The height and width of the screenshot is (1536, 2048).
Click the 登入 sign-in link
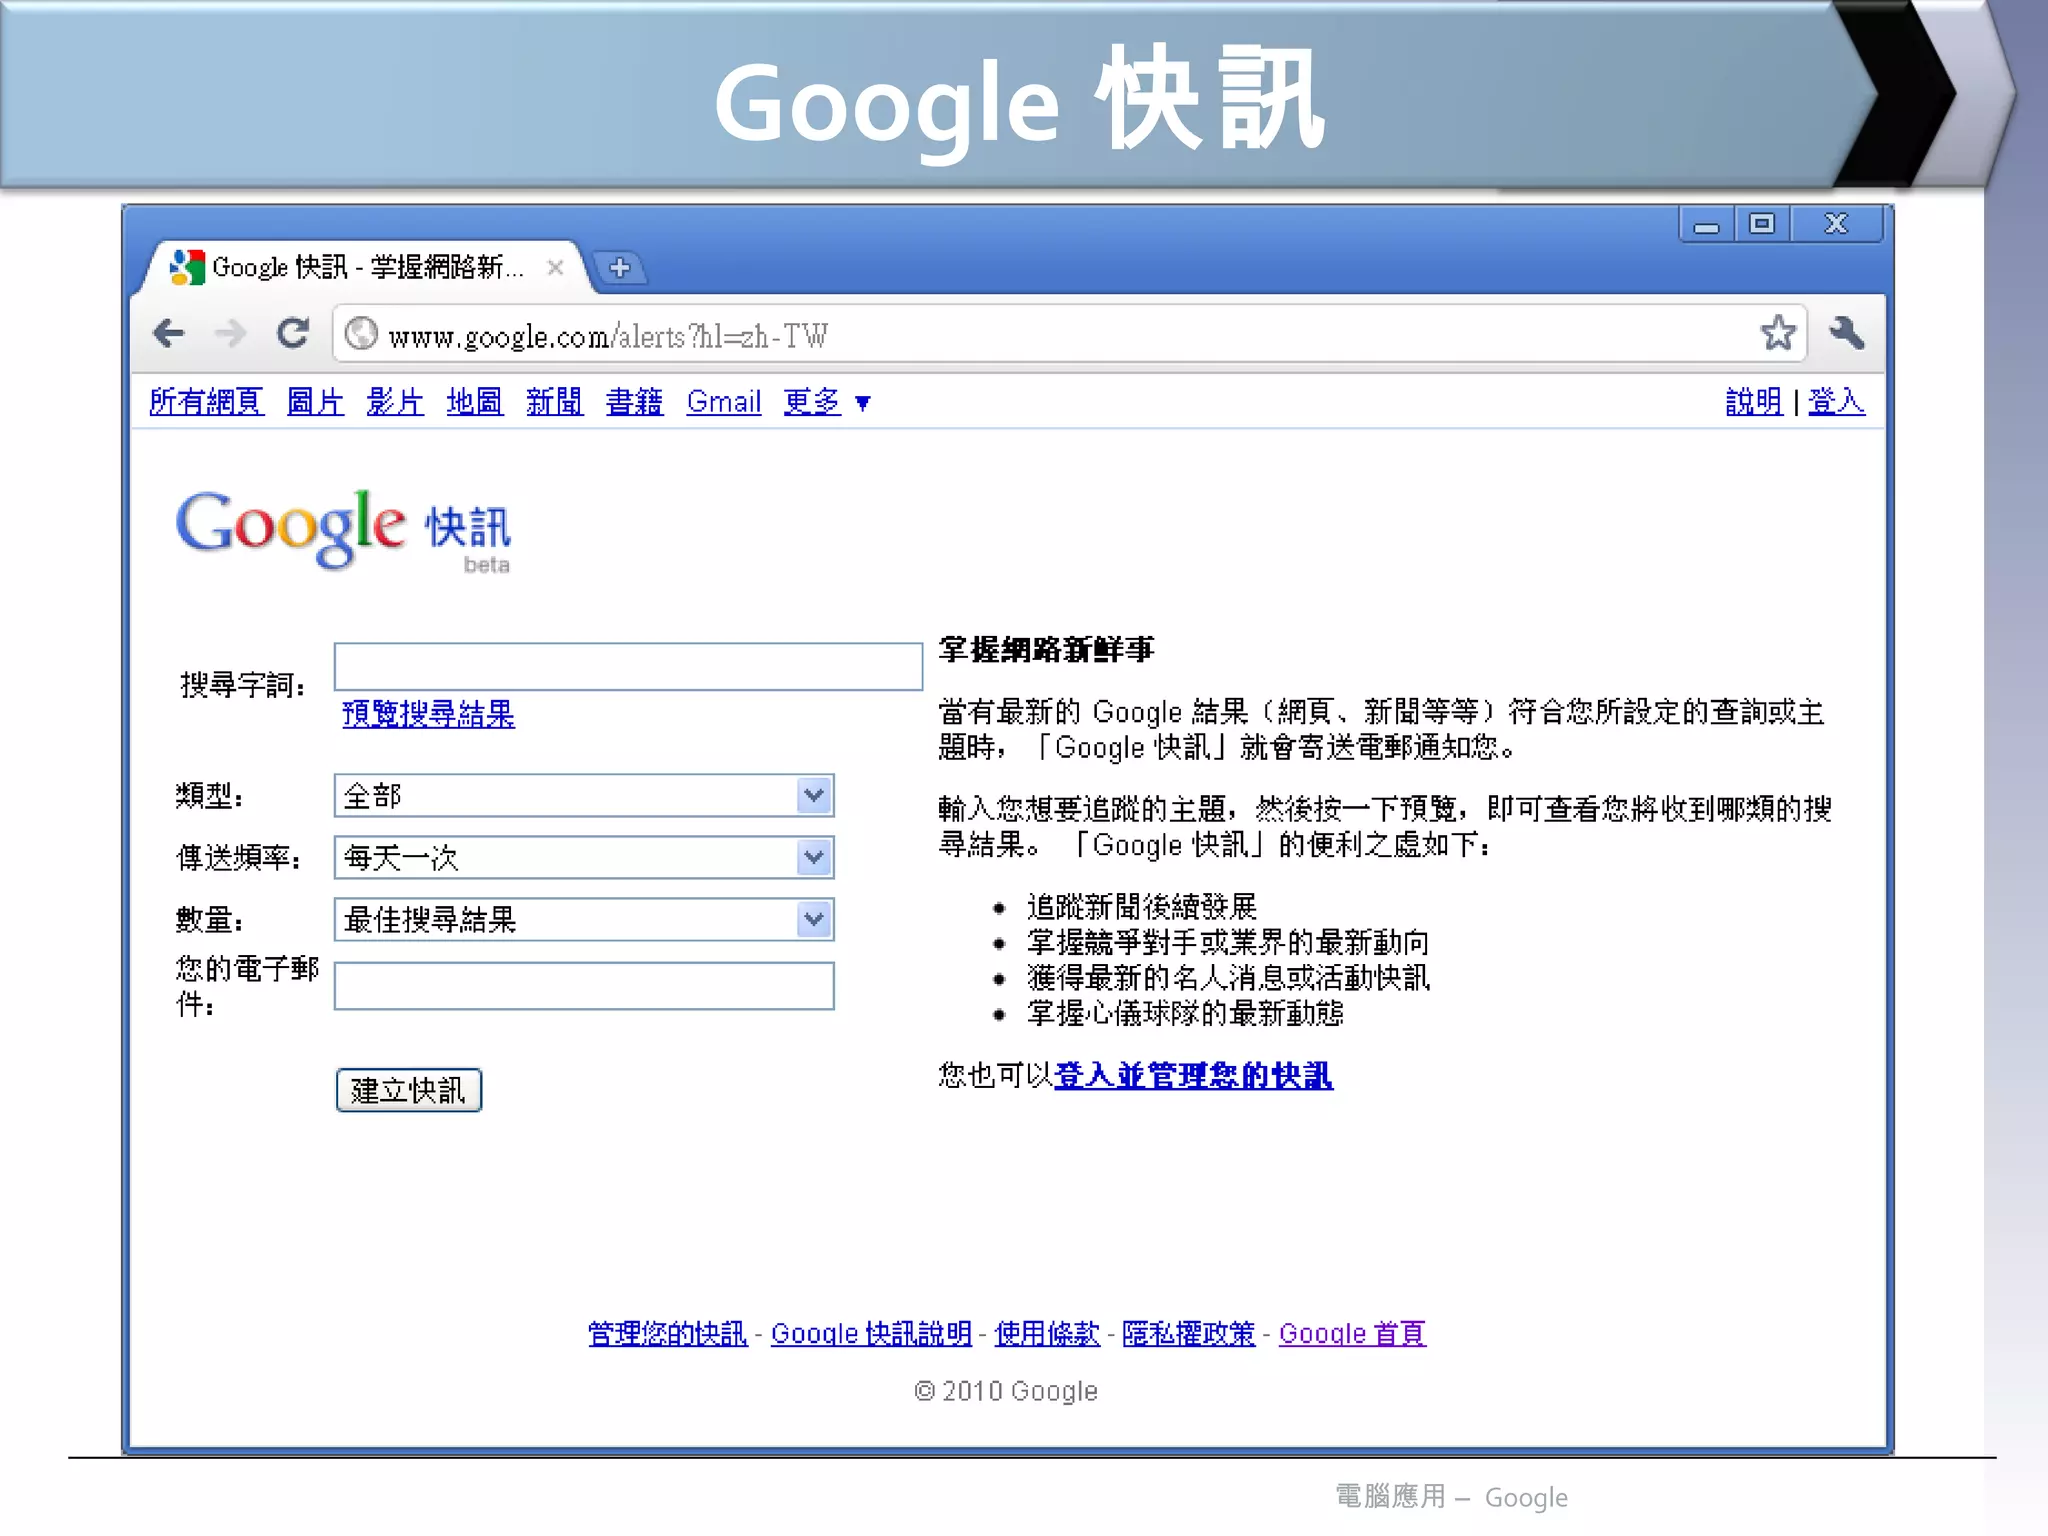pyautogui.click(x=1836, y=402)
